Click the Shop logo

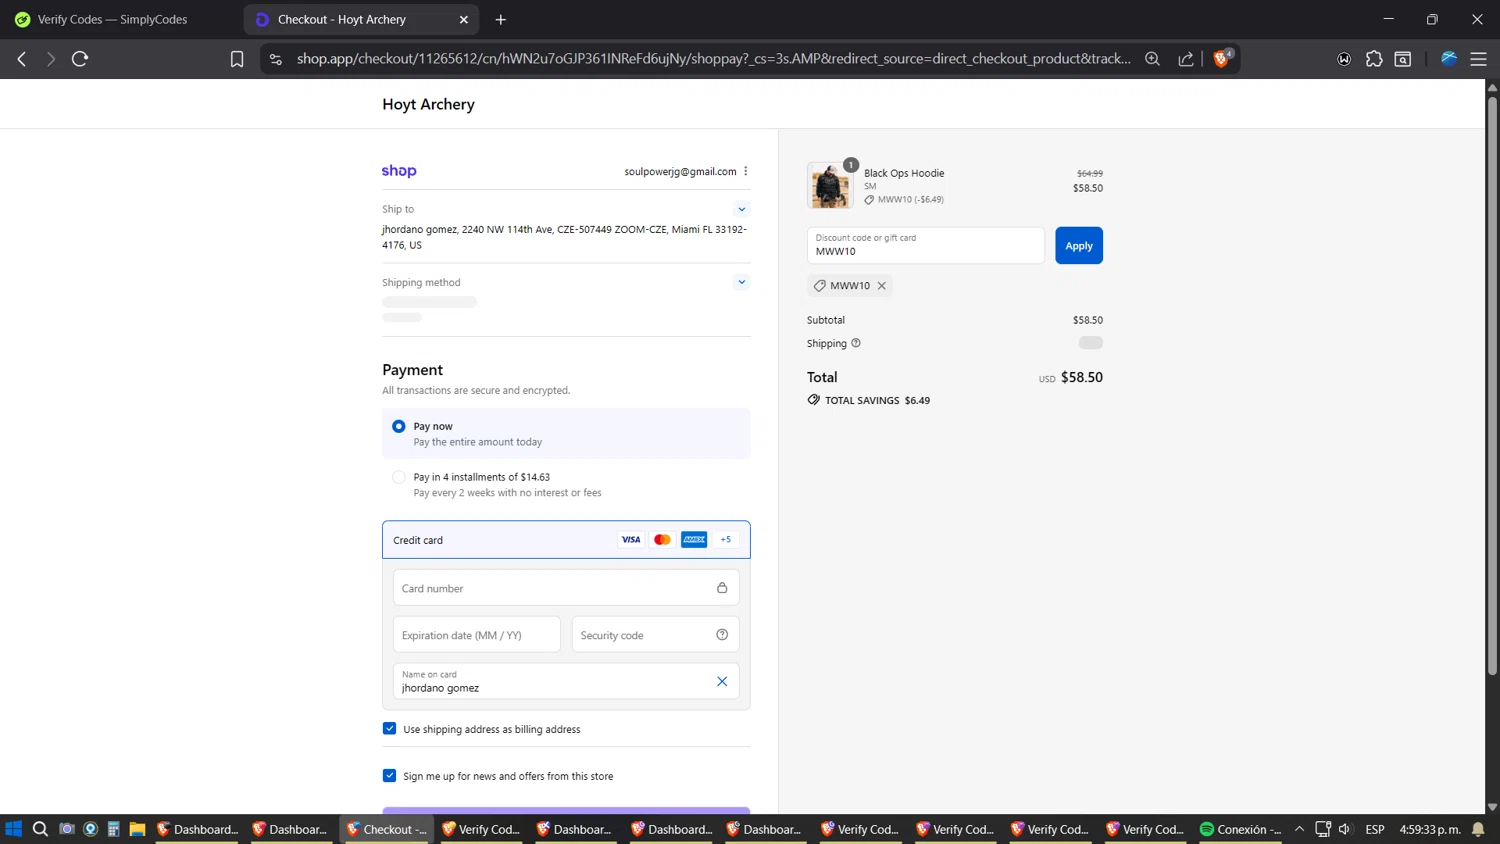399,171
